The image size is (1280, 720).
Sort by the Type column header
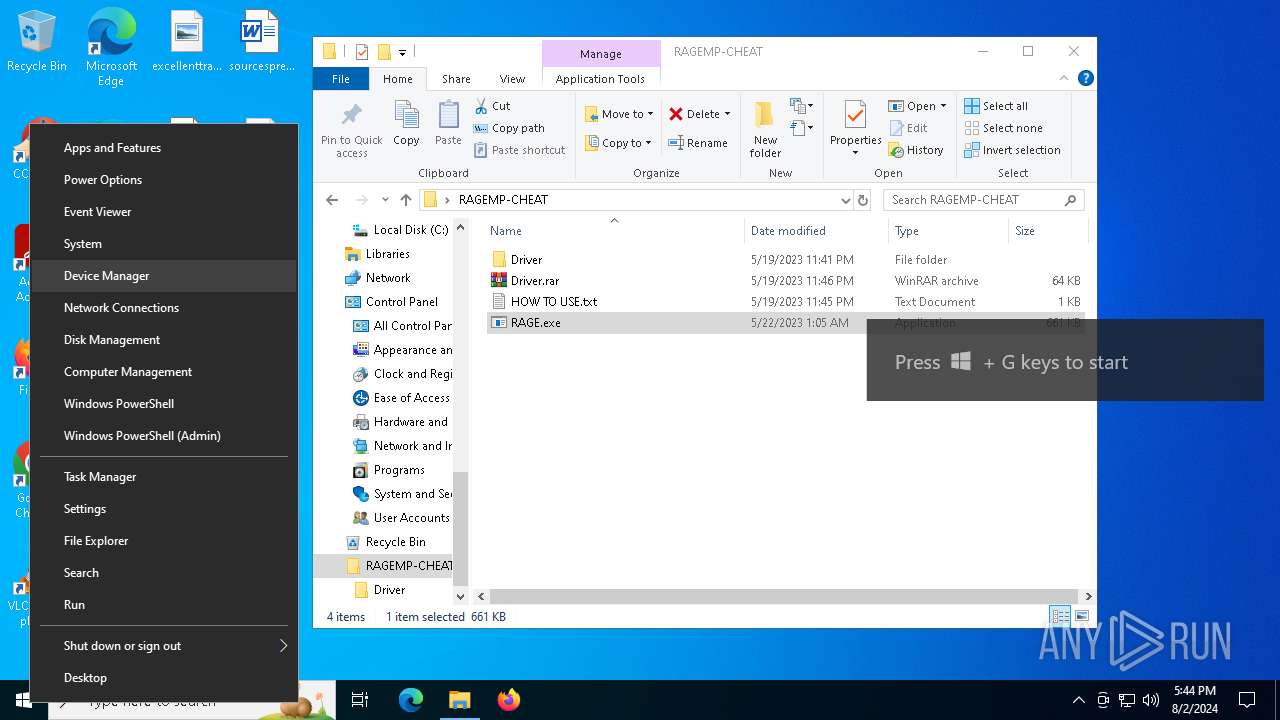point(948,230)
